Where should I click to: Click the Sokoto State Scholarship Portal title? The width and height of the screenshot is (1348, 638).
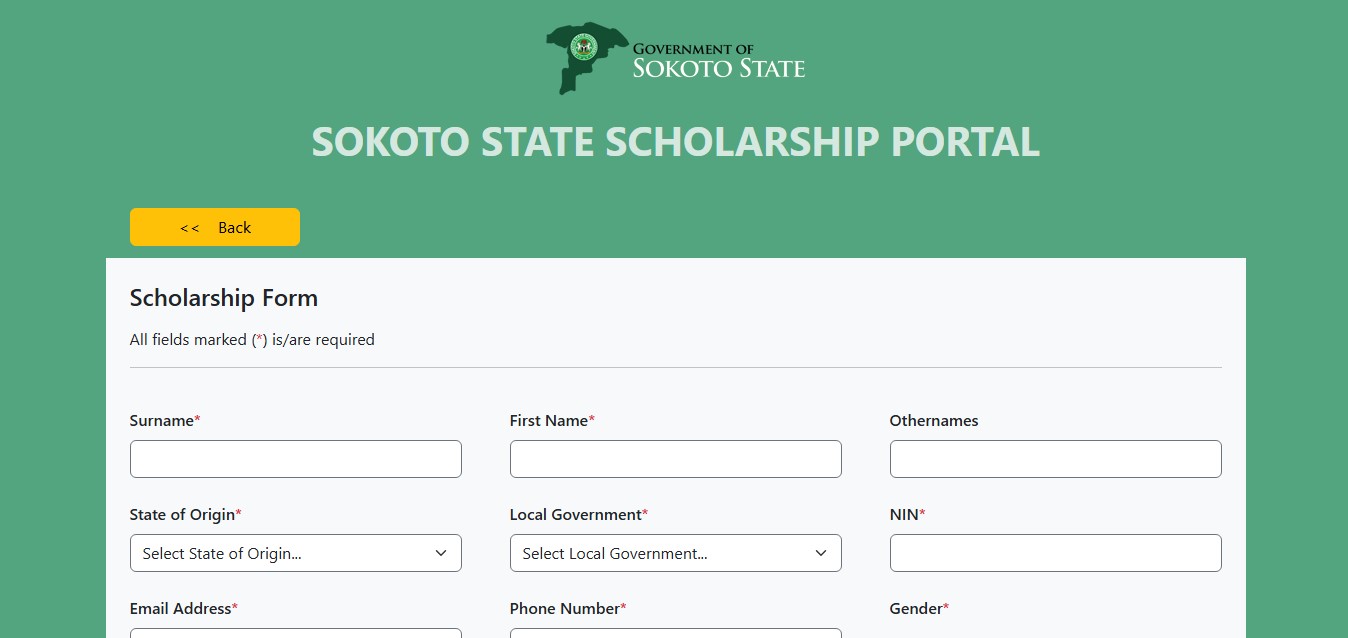pos(675,142)
